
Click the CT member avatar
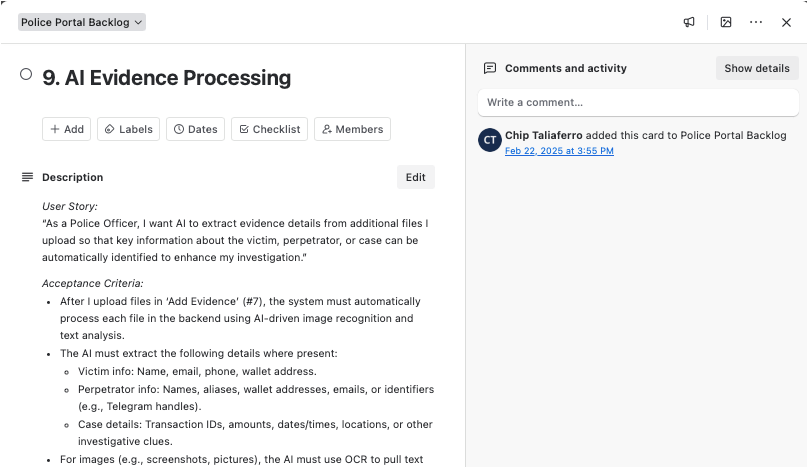coord(489,140)
